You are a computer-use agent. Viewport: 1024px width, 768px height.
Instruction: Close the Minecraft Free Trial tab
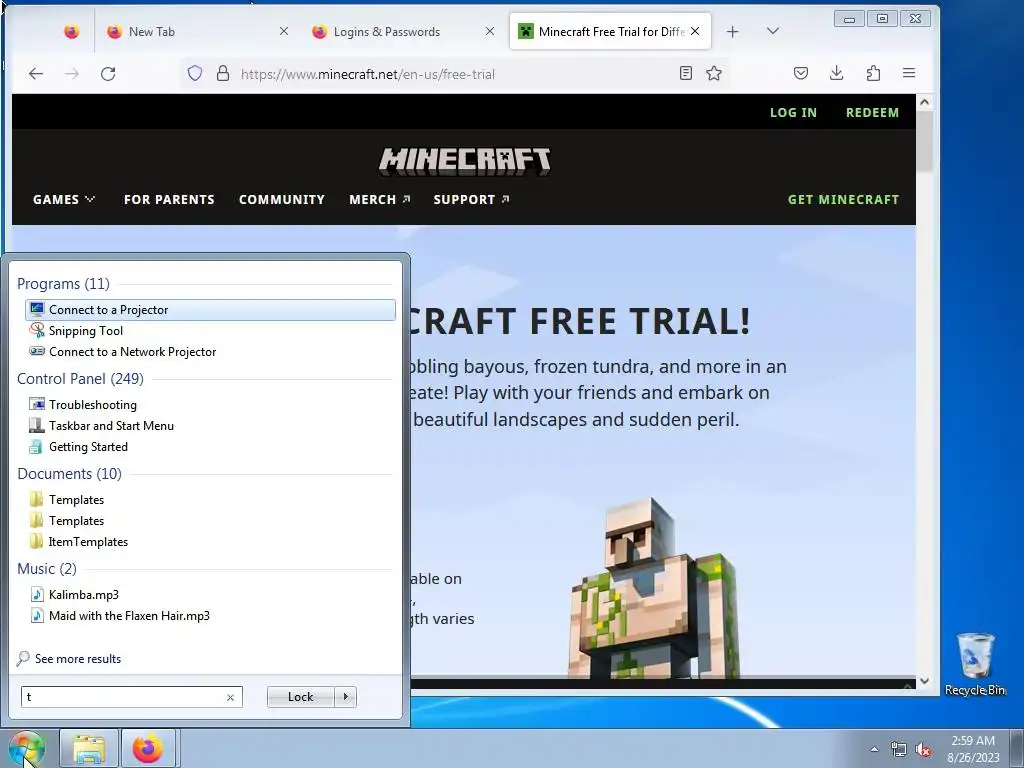coord(696,31)
